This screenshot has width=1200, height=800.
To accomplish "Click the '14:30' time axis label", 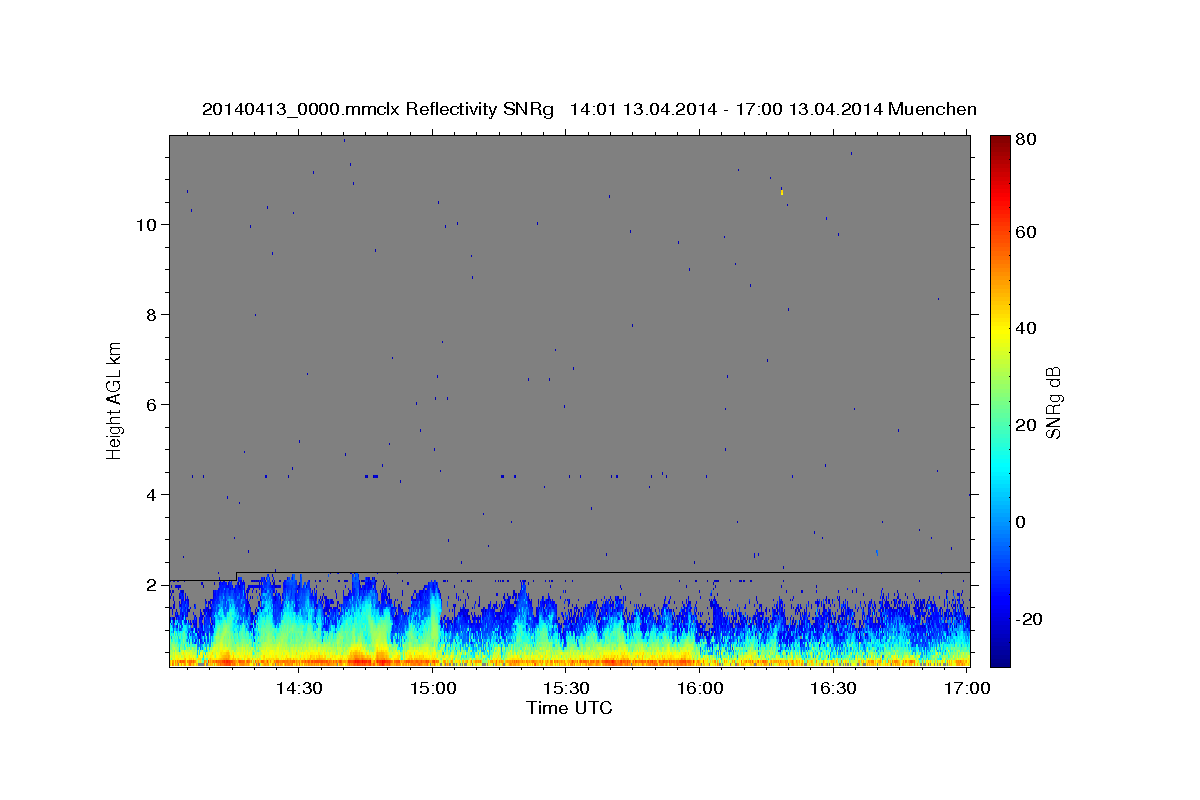I will click(298, 688).
